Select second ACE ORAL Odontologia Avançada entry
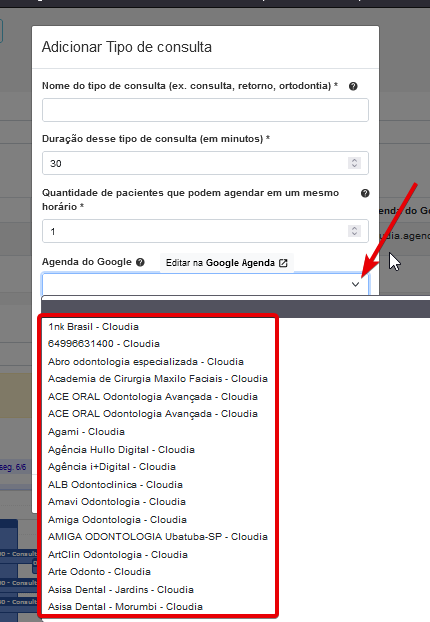The height and width of the screenshot is (622, 430). click(x=153, y=414)
